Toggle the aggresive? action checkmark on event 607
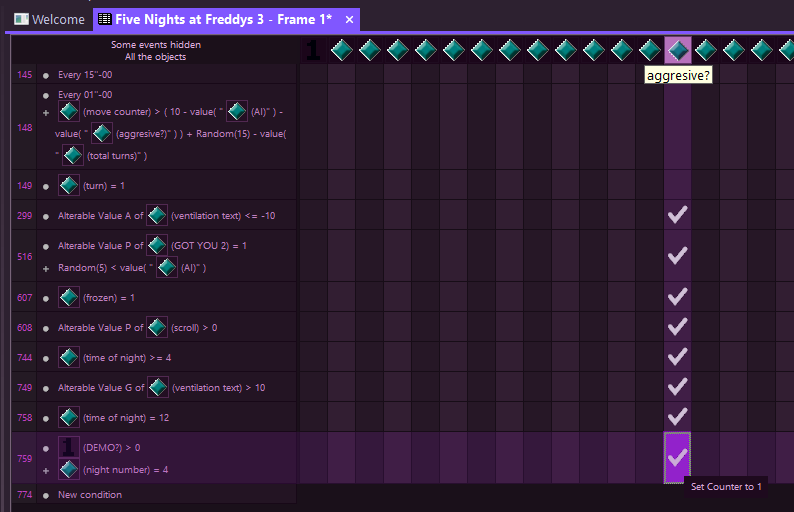 (678, 297)
